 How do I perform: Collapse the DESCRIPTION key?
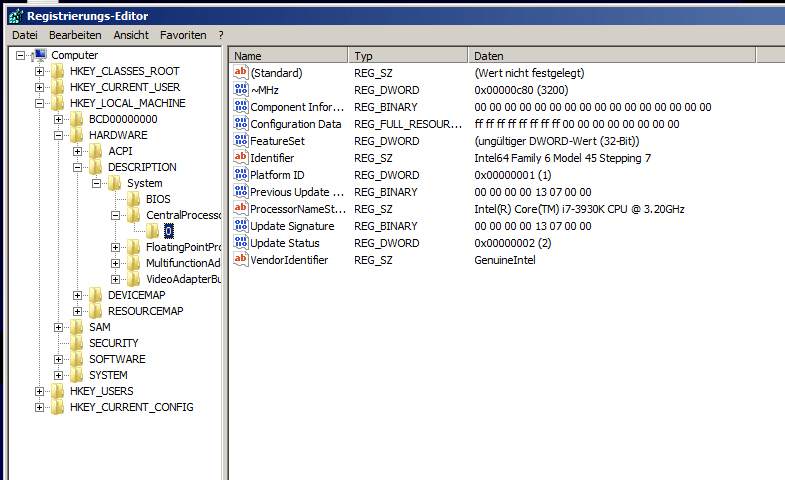78,167
